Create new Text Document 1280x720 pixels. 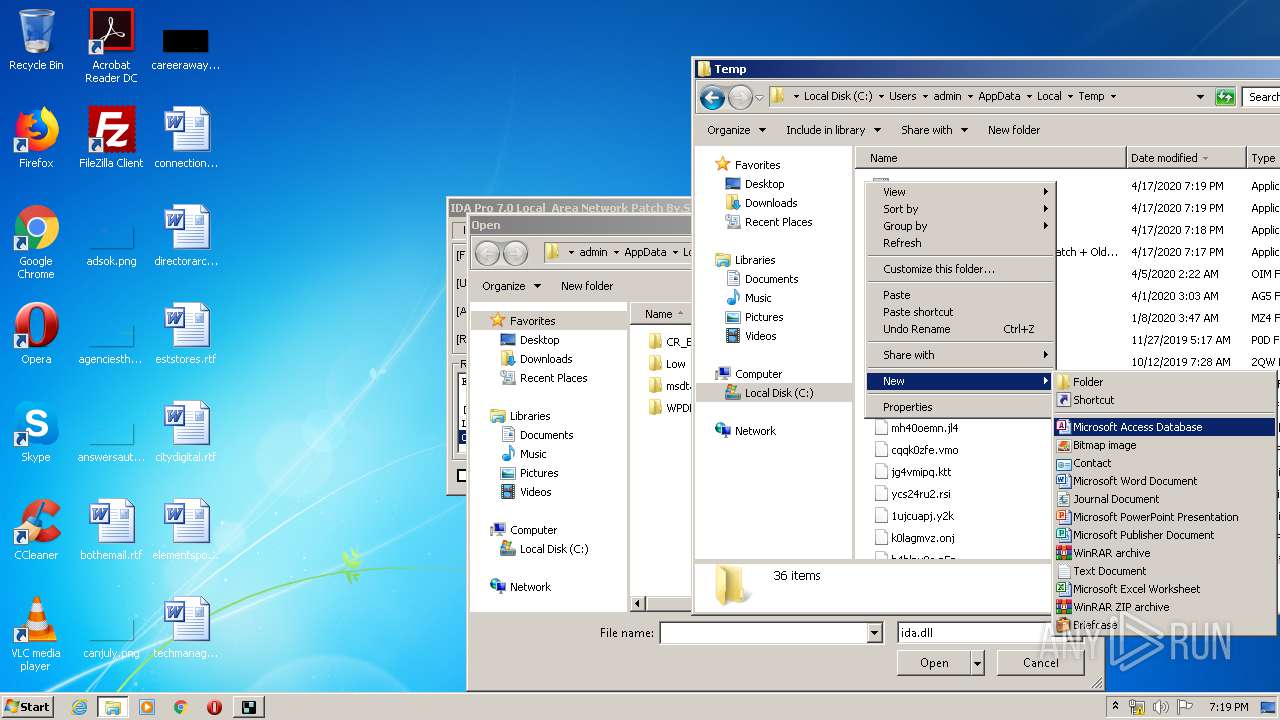(1165, 571)
